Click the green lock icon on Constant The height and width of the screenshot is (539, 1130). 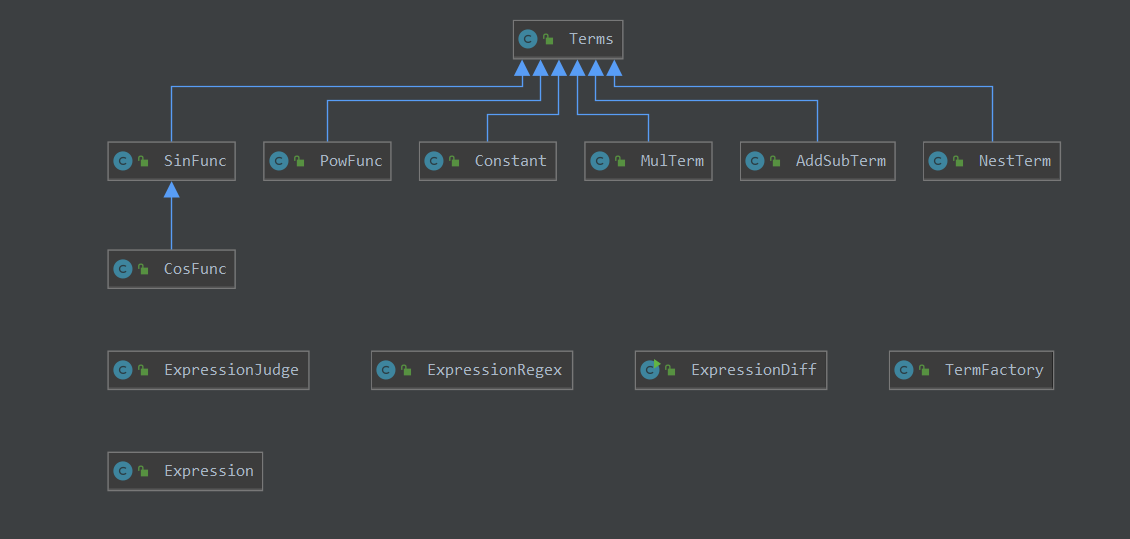455,161
